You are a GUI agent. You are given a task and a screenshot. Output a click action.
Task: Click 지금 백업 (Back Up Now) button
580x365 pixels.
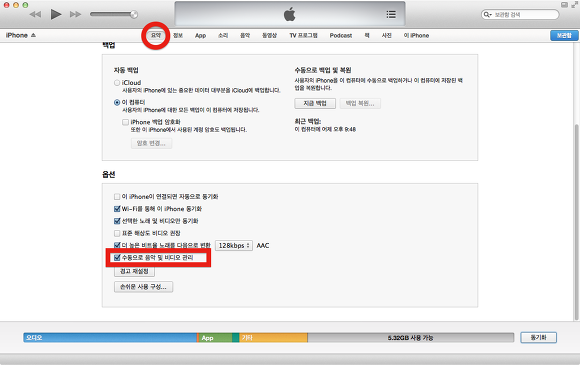315,103
